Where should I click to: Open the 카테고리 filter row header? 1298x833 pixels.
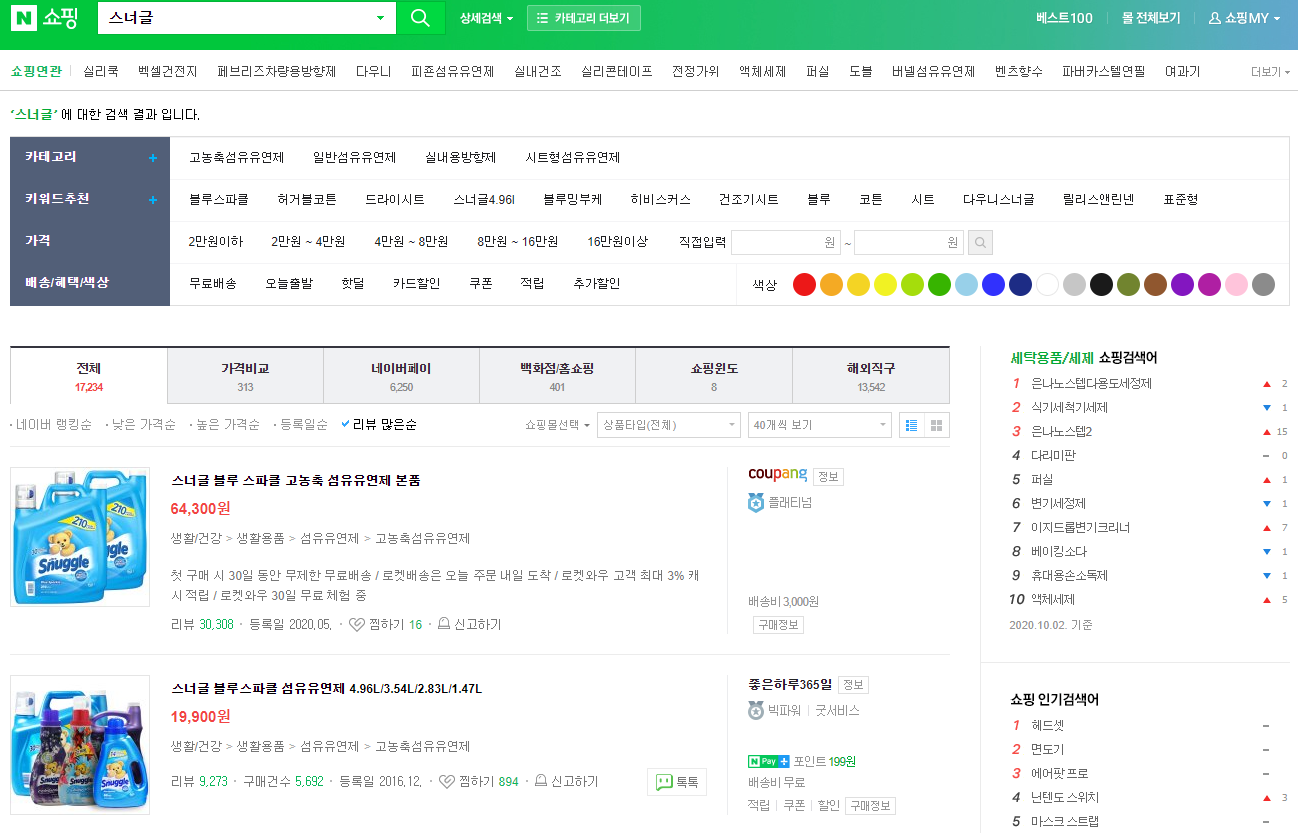[90, 158]
